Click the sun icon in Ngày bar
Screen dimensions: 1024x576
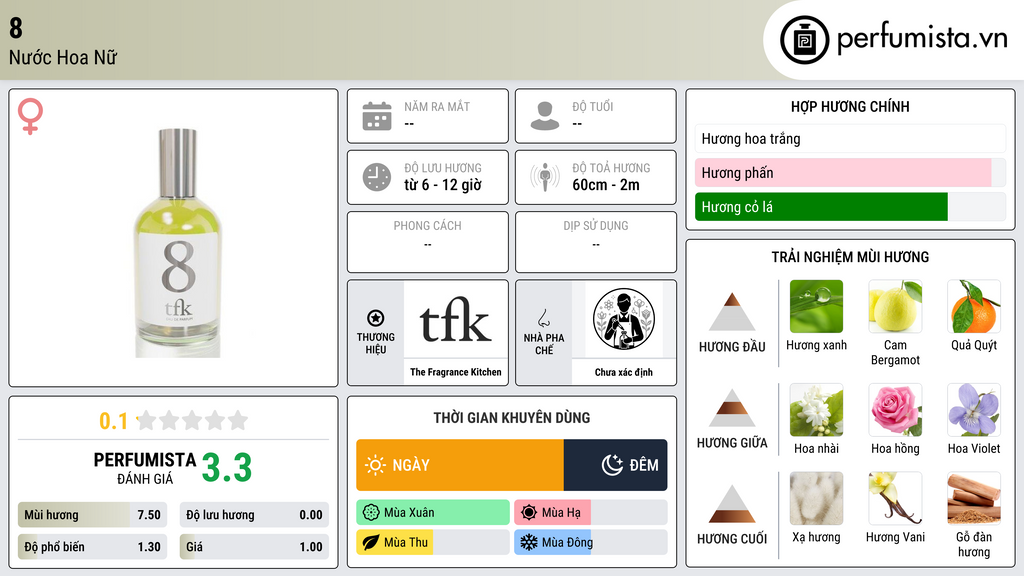[376, 465]
